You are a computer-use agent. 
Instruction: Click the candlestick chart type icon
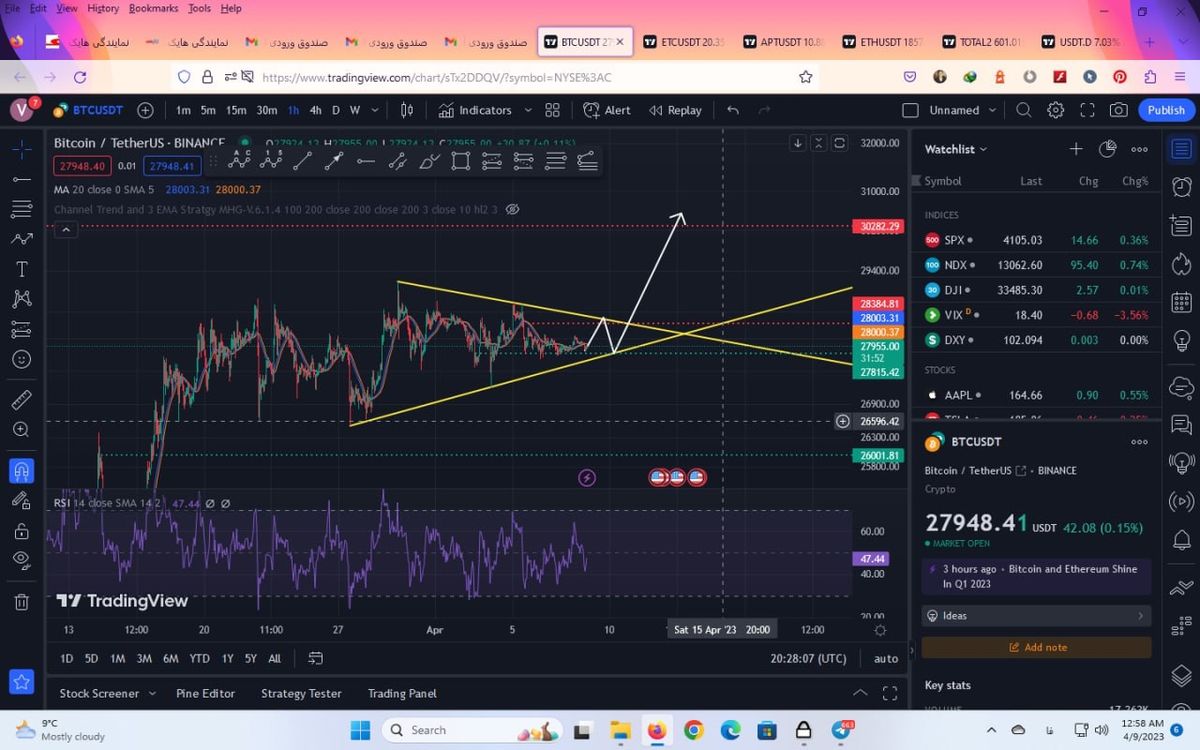click(407, 110)
